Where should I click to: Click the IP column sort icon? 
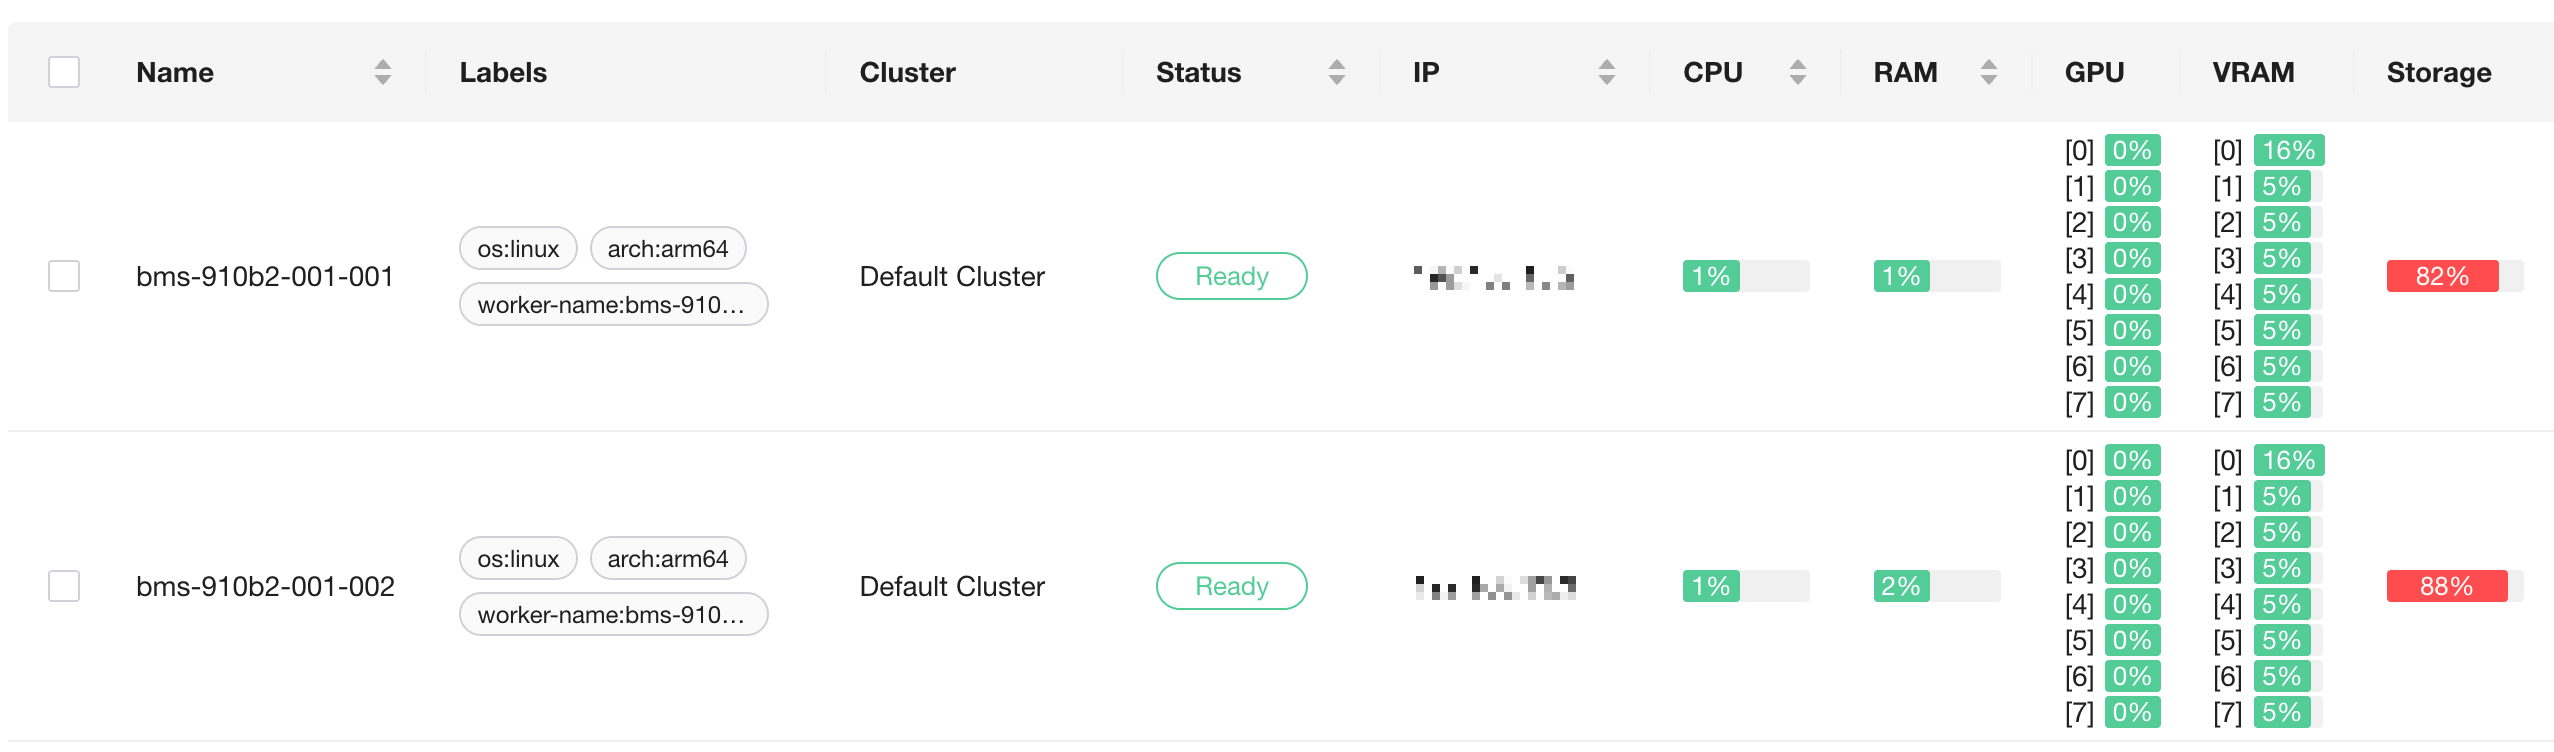pos(1606,72)
